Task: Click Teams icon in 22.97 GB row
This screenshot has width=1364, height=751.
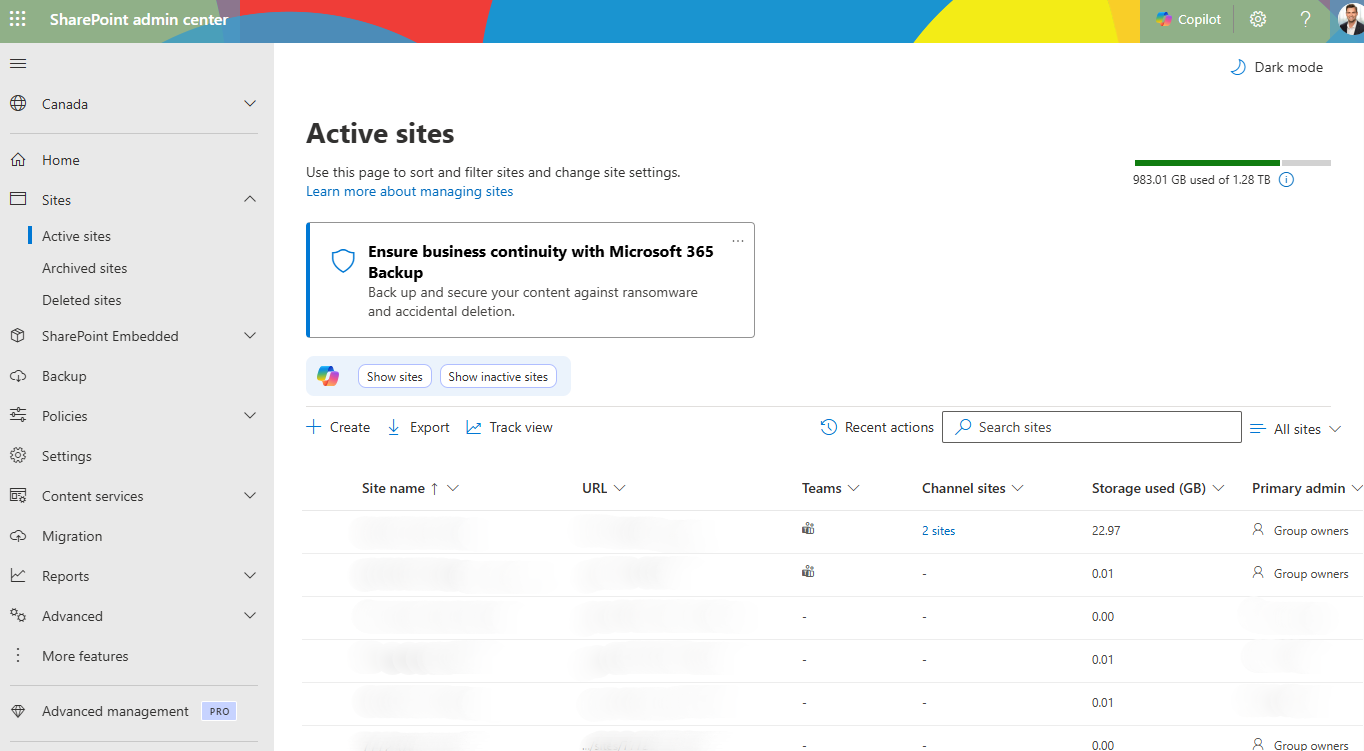Action: [x=808, y=529]
